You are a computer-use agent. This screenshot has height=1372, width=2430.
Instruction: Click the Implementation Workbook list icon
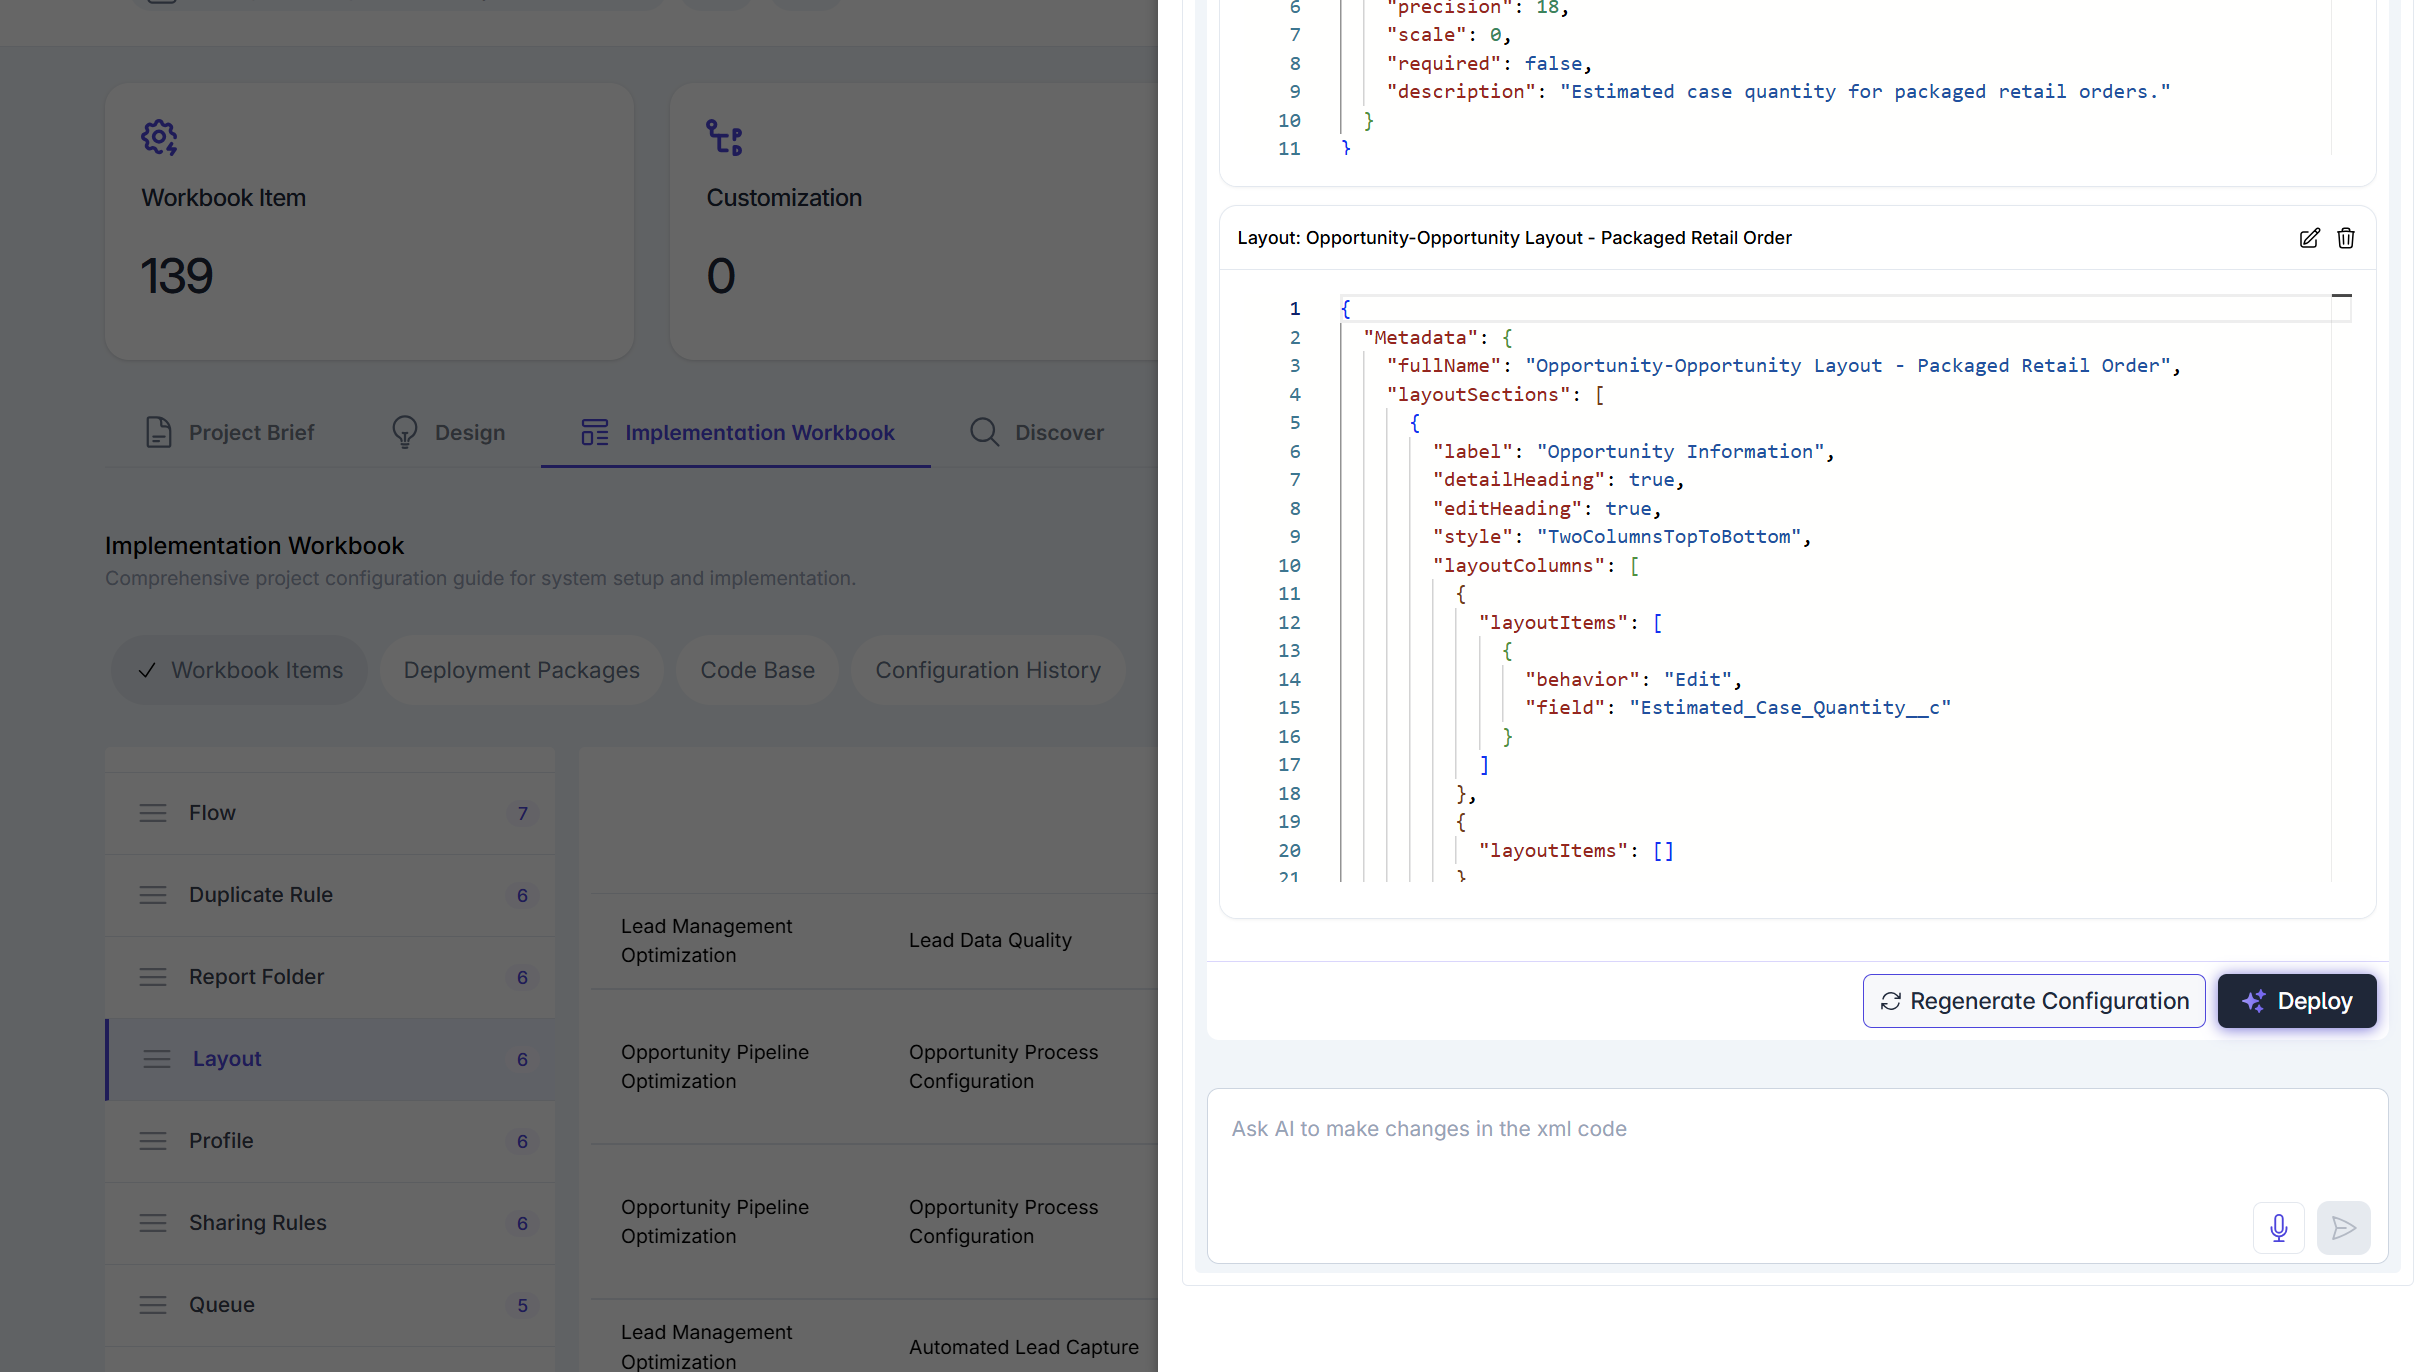(x=595, y=432)
